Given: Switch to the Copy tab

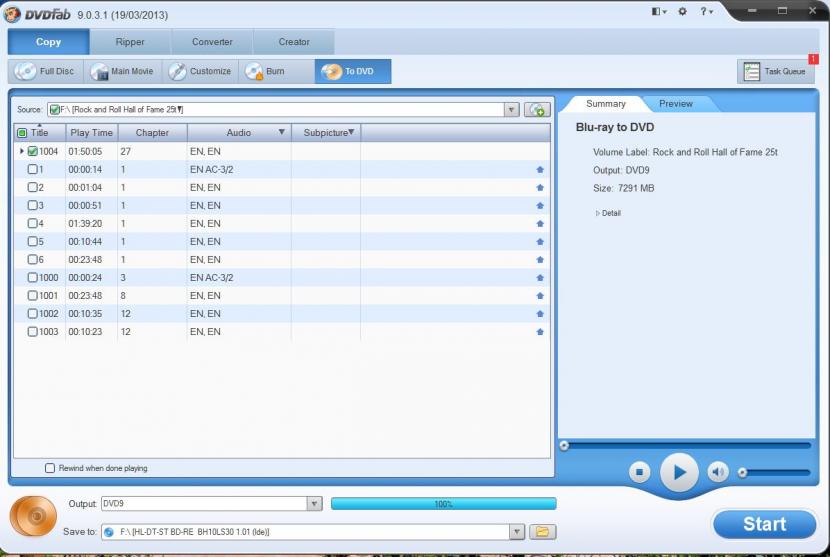Looking at the screenshot, I should point(49,42).
